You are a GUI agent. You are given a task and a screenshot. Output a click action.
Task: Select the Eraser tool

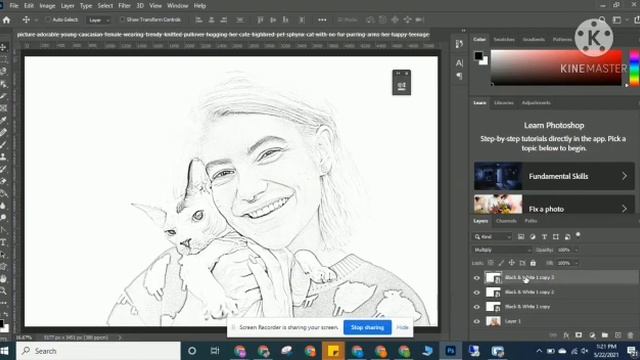pos(3,181)
